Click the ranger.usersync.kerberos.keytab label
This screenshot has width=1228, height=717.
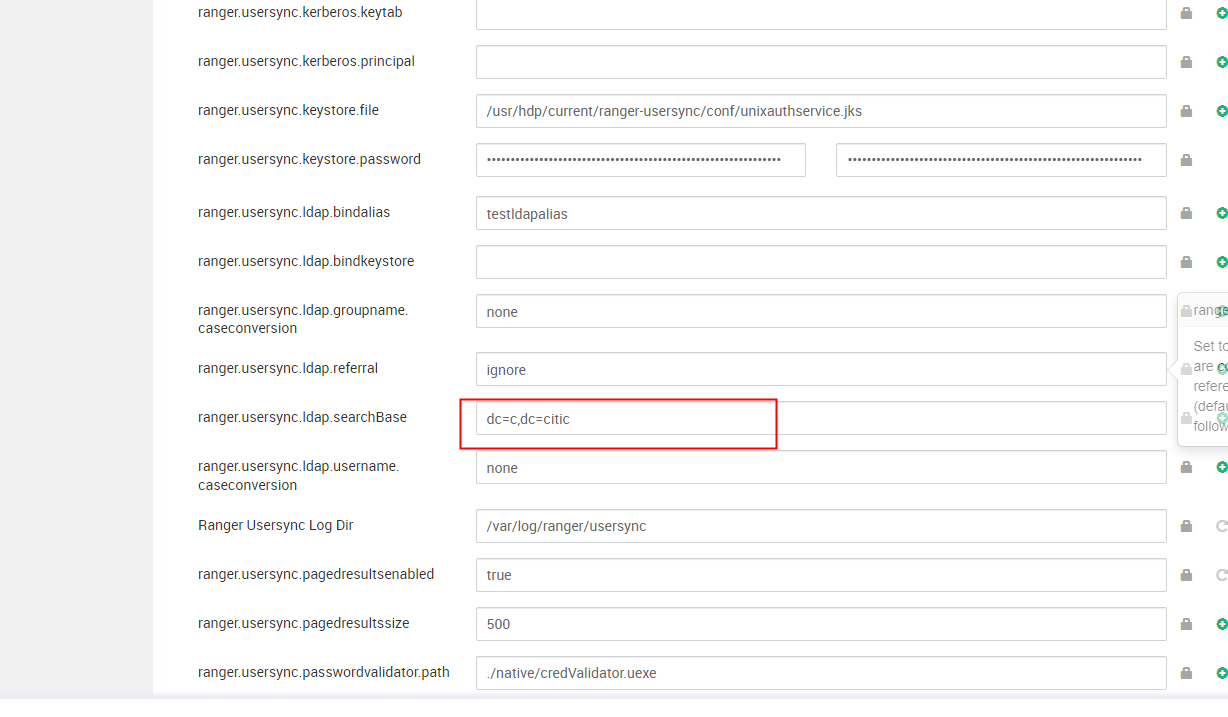pos(300,12)
